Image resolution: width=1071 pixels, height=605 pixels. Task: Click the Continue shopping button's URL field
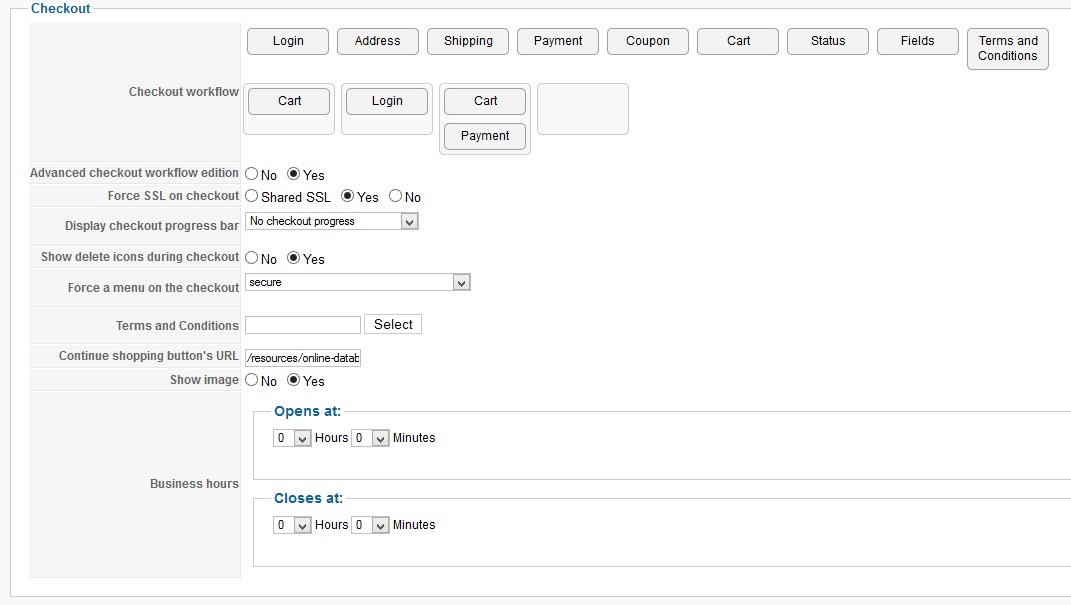coord(302,357)
